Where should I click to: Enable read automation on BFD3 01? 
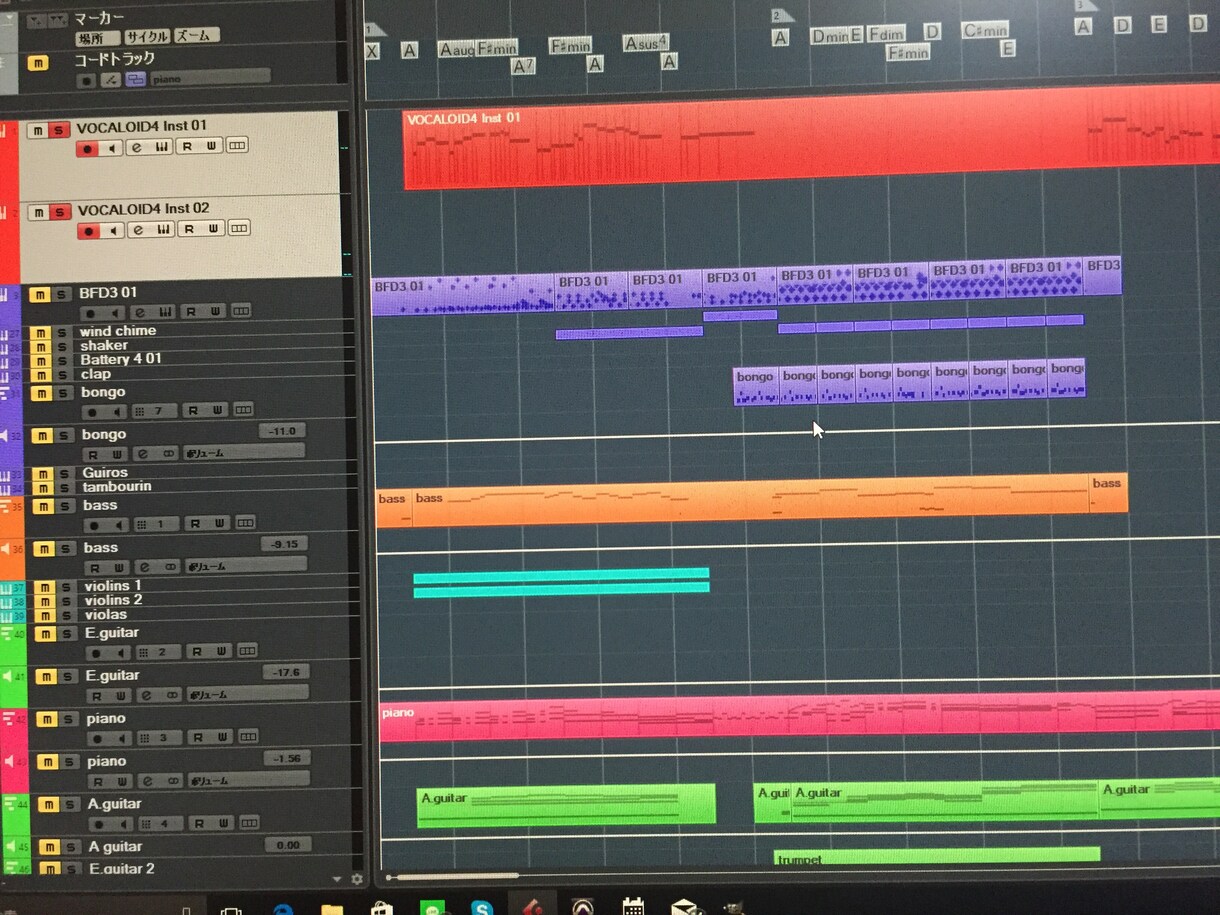pos(189,312)
